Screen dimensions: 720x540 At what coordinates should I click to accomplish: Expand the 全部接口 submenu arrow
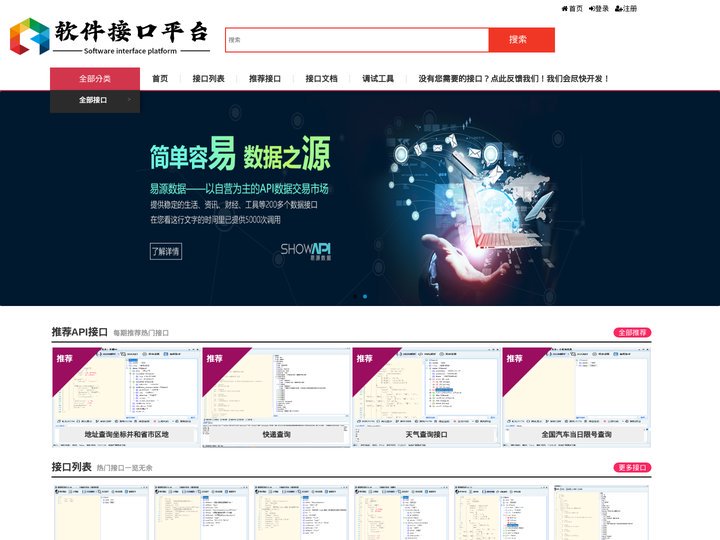(x=129, y=99)
